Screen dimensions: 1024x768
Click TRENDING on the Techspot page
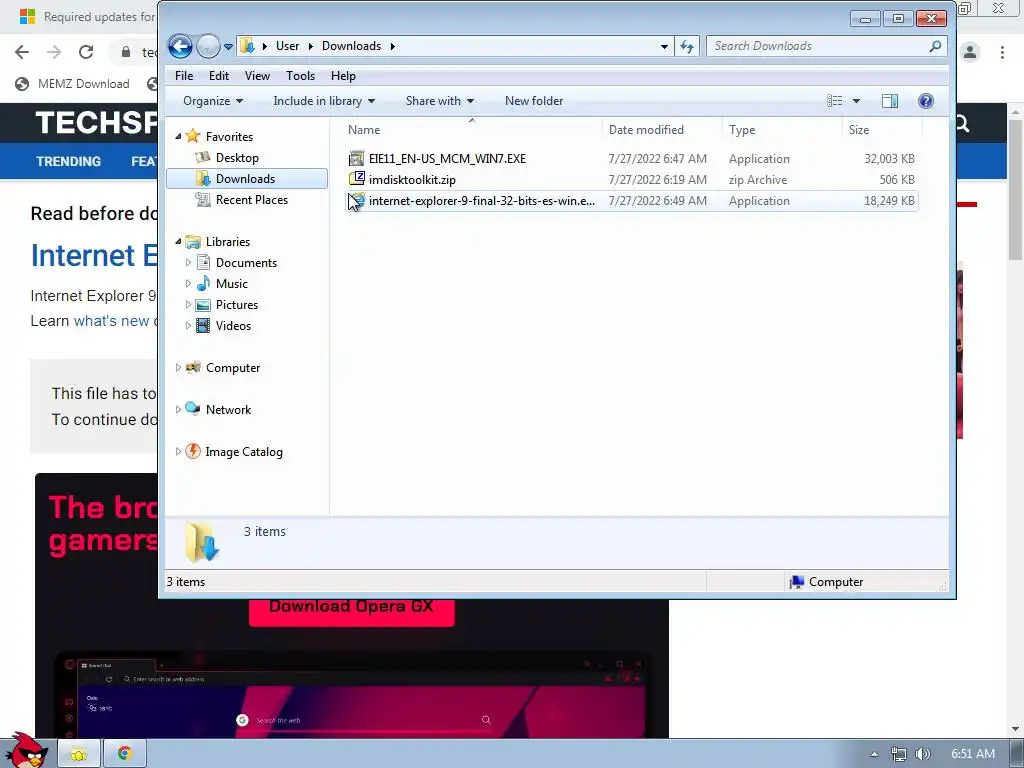click(x=69, y=161)
